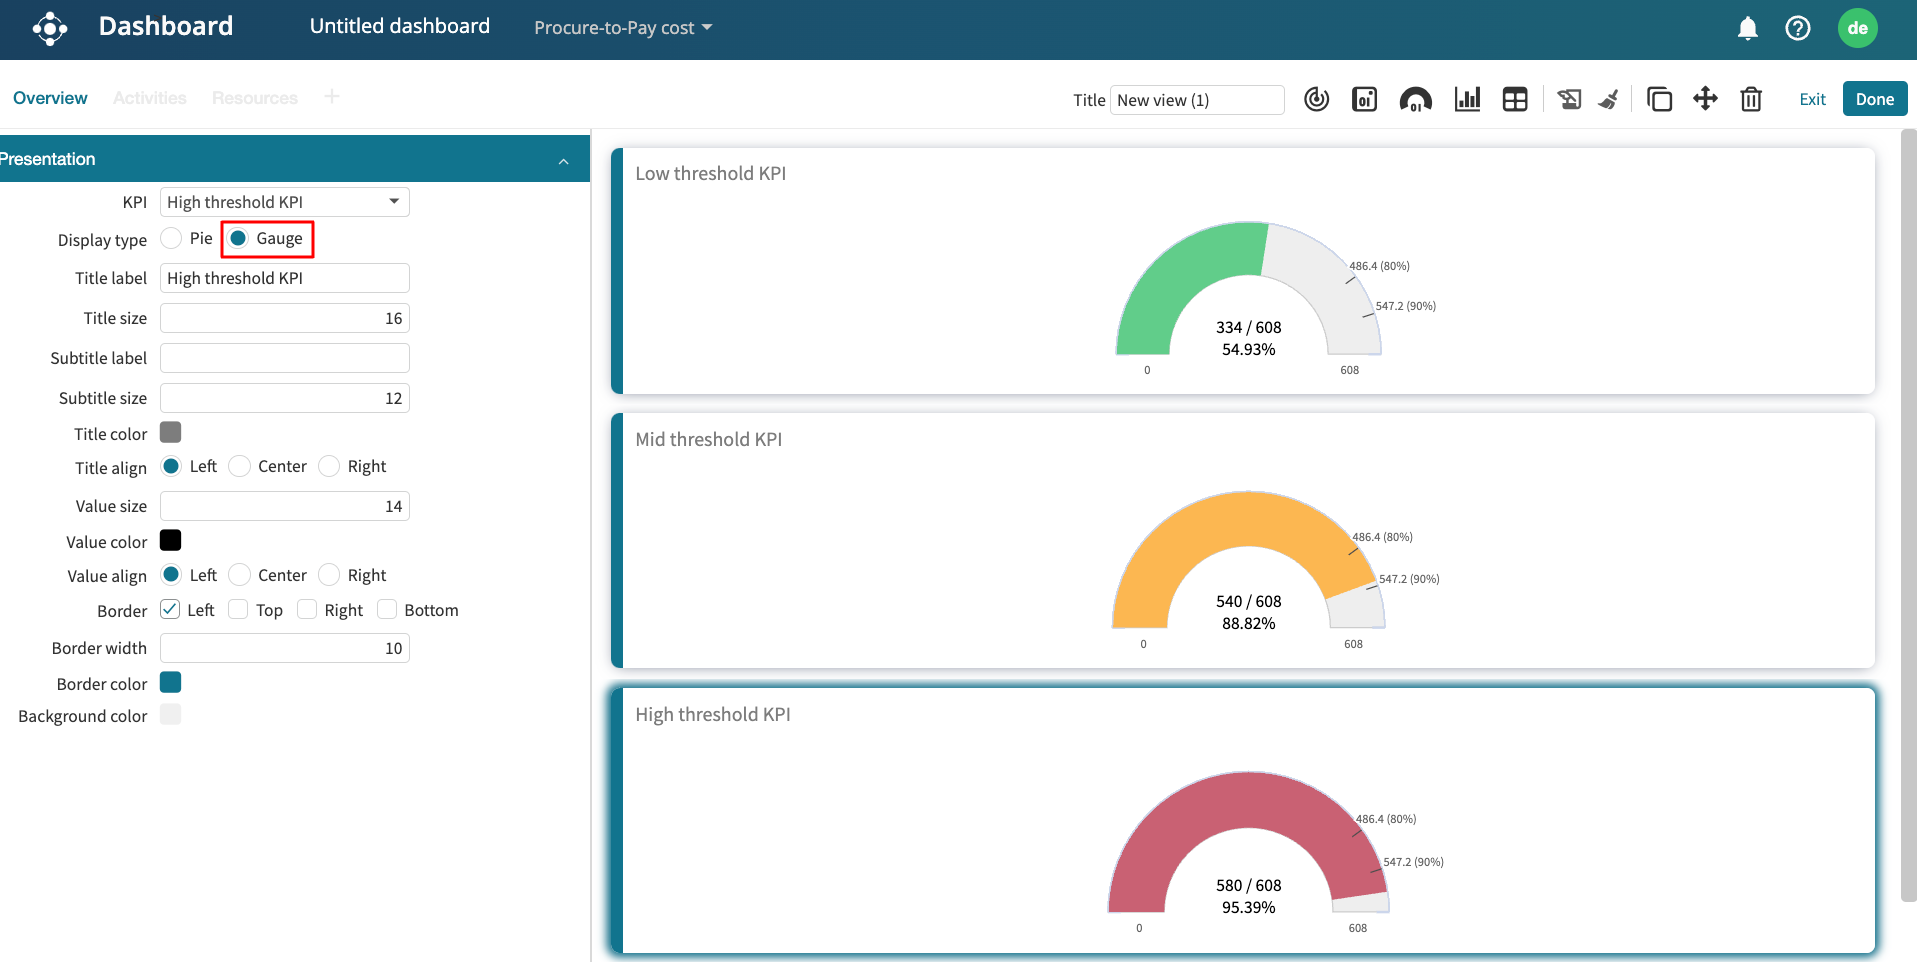Switch to the Activities tab

point(149,98)
